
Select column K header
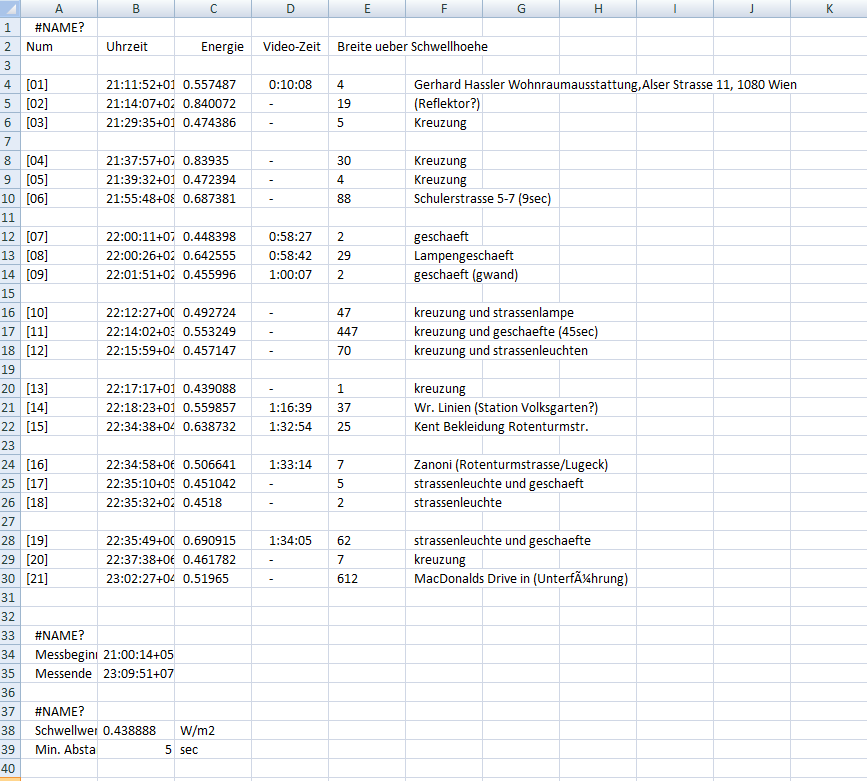coord(829,8)
